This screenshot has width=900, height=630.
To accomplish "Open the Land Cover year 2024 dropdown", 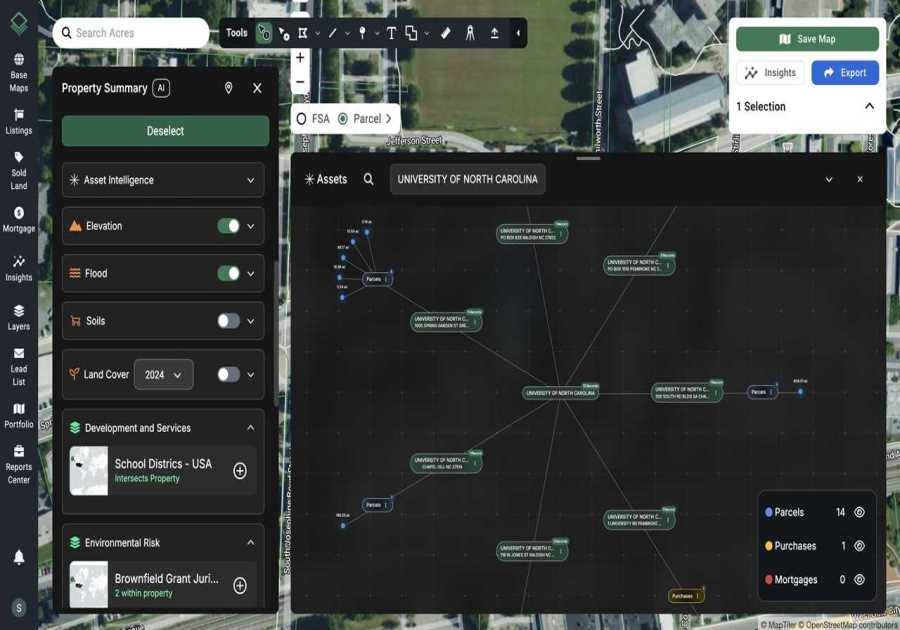I will pyautogui.click(x=164, y=374).
